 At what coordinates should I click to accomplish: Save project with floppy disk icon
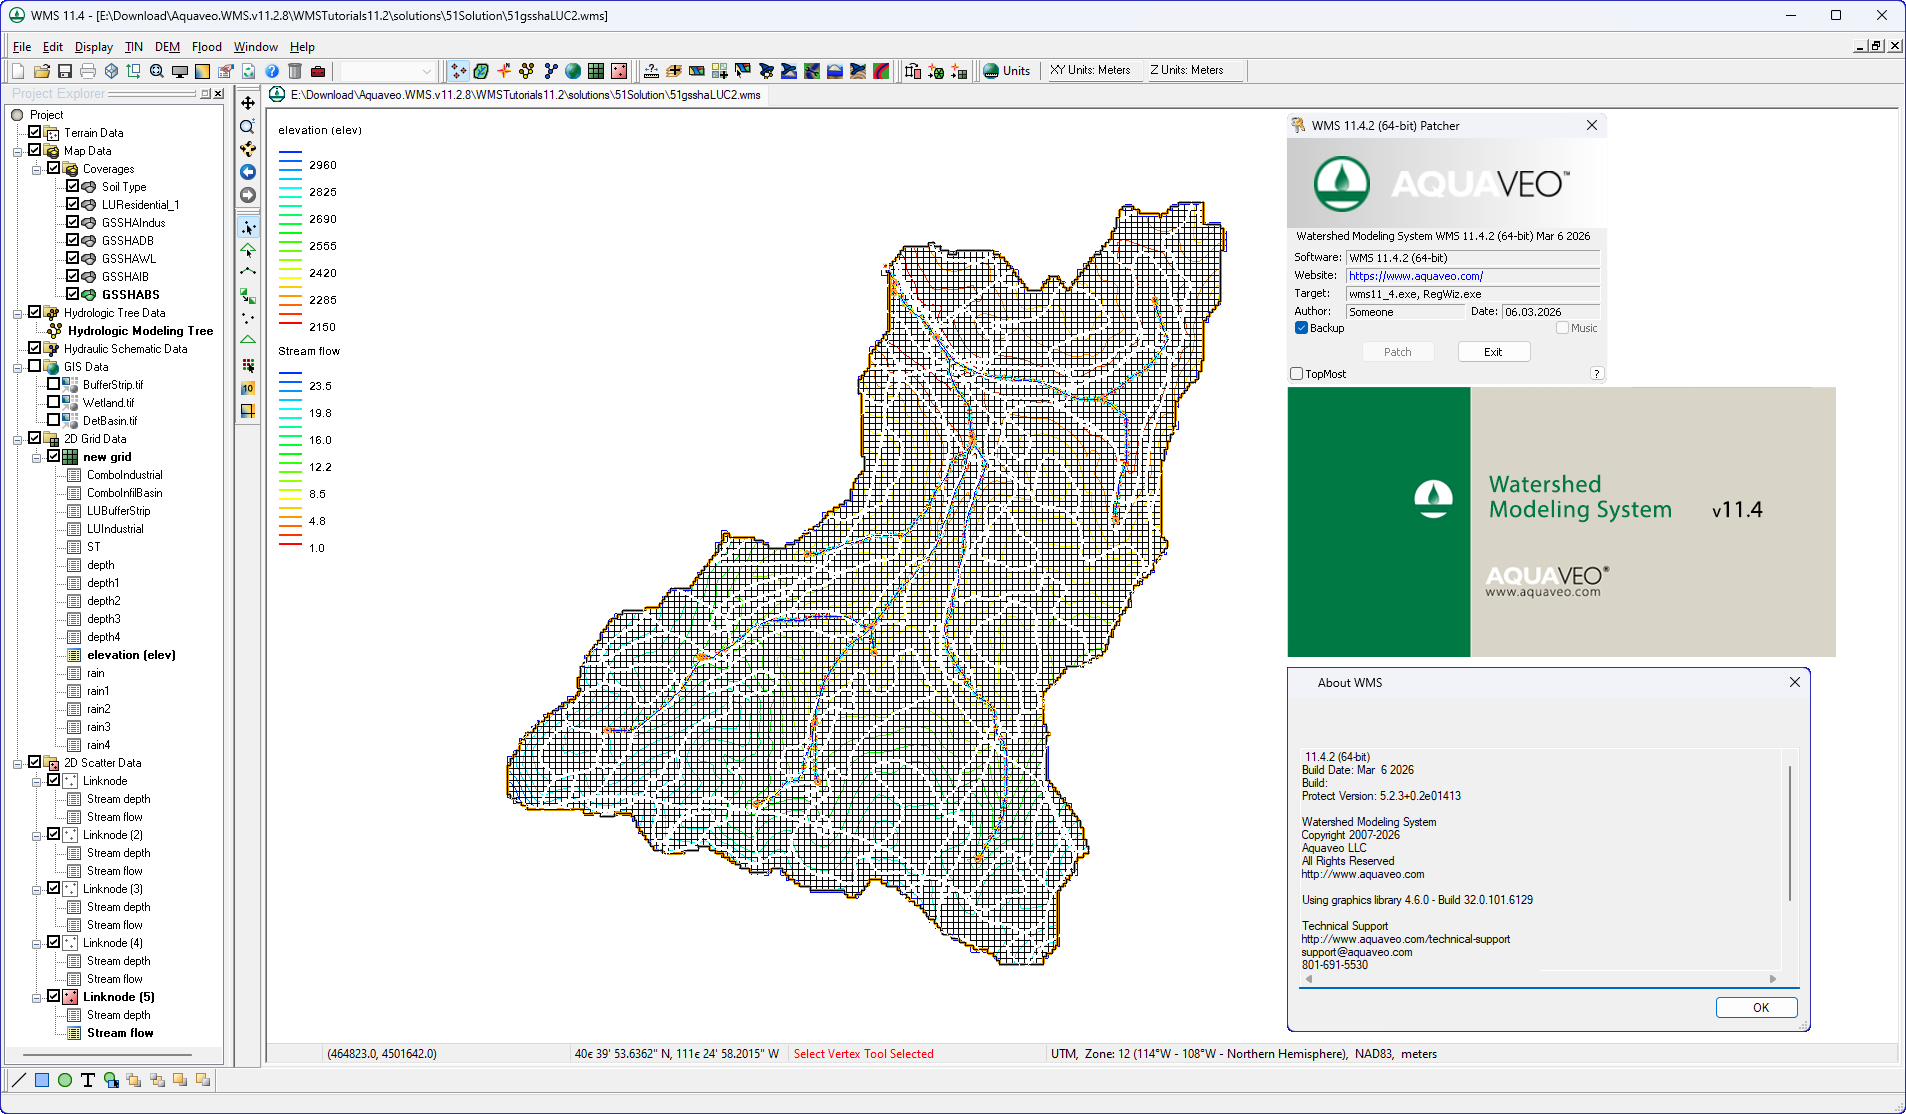point(65,71)
